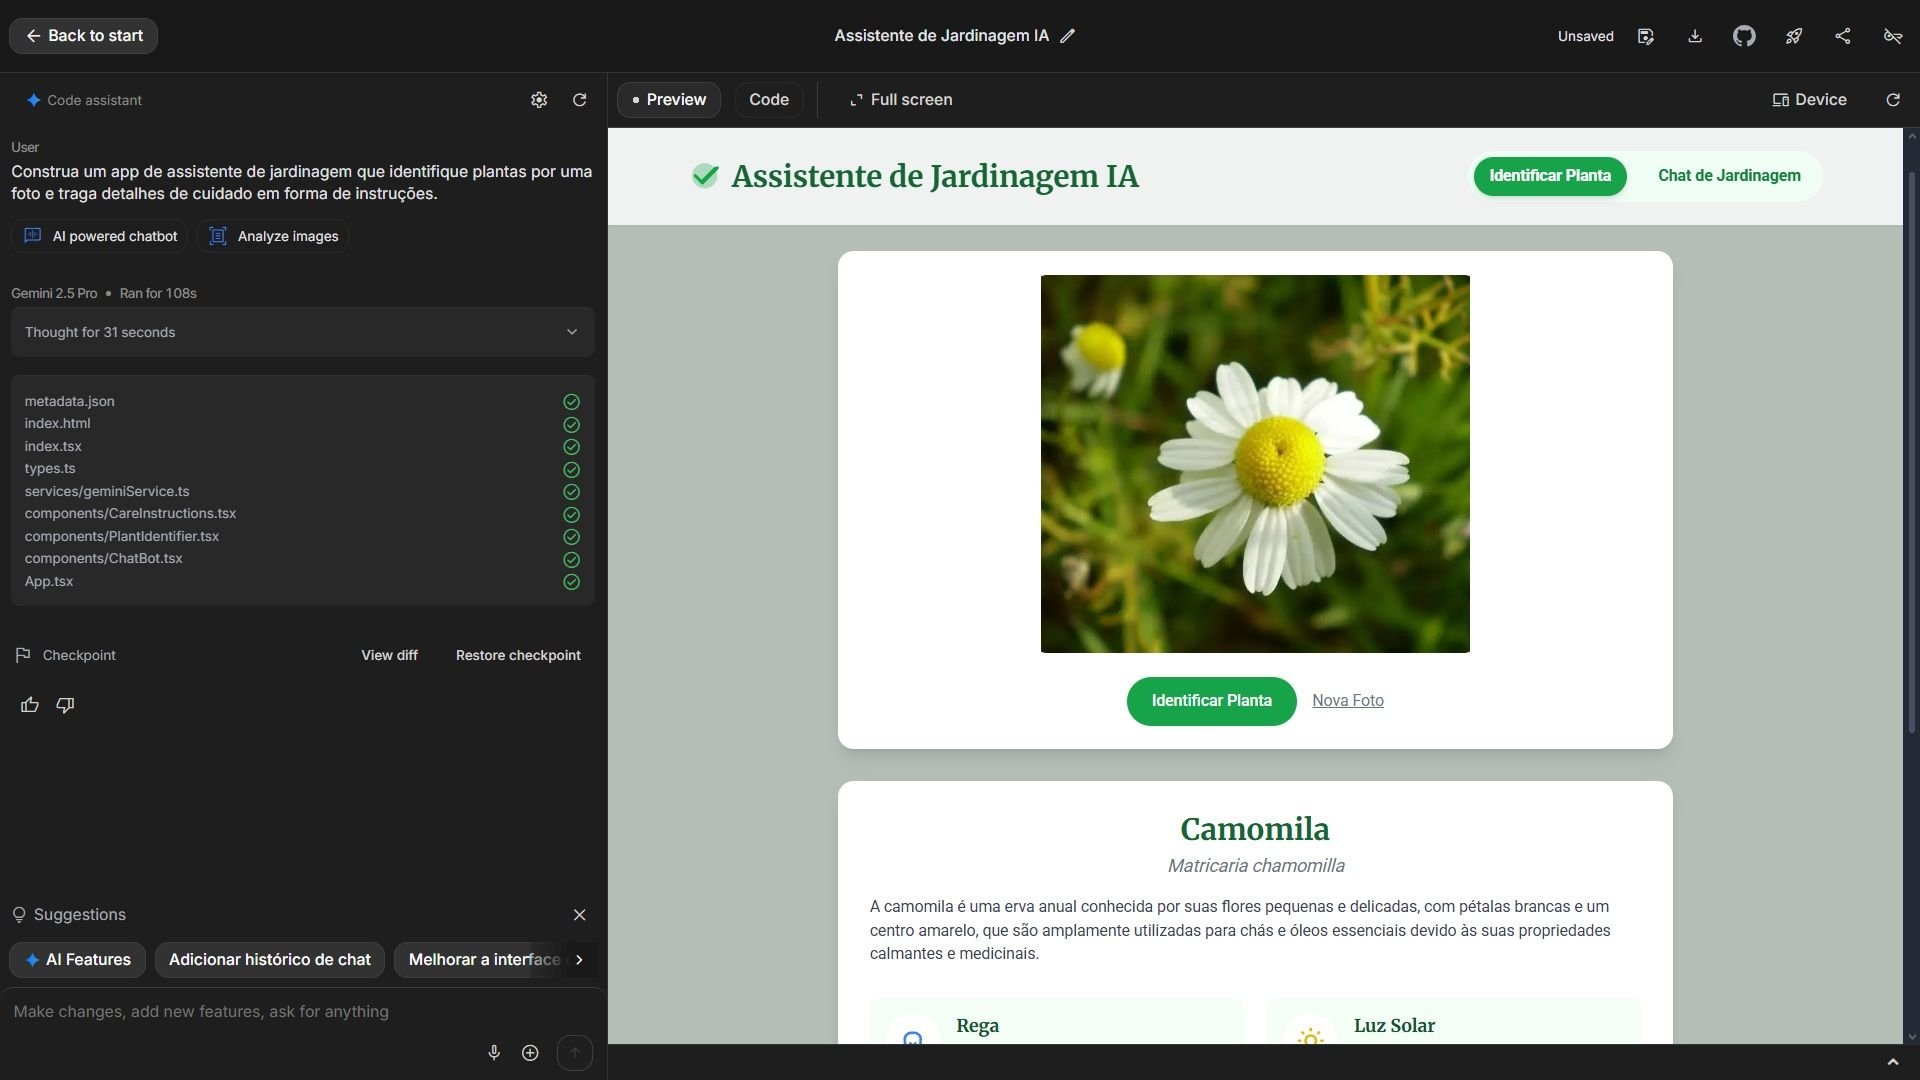Open the GitHub integration icon
Image resolution: width=1920 pixels, height=1080 pixels.
[1743, 36]
